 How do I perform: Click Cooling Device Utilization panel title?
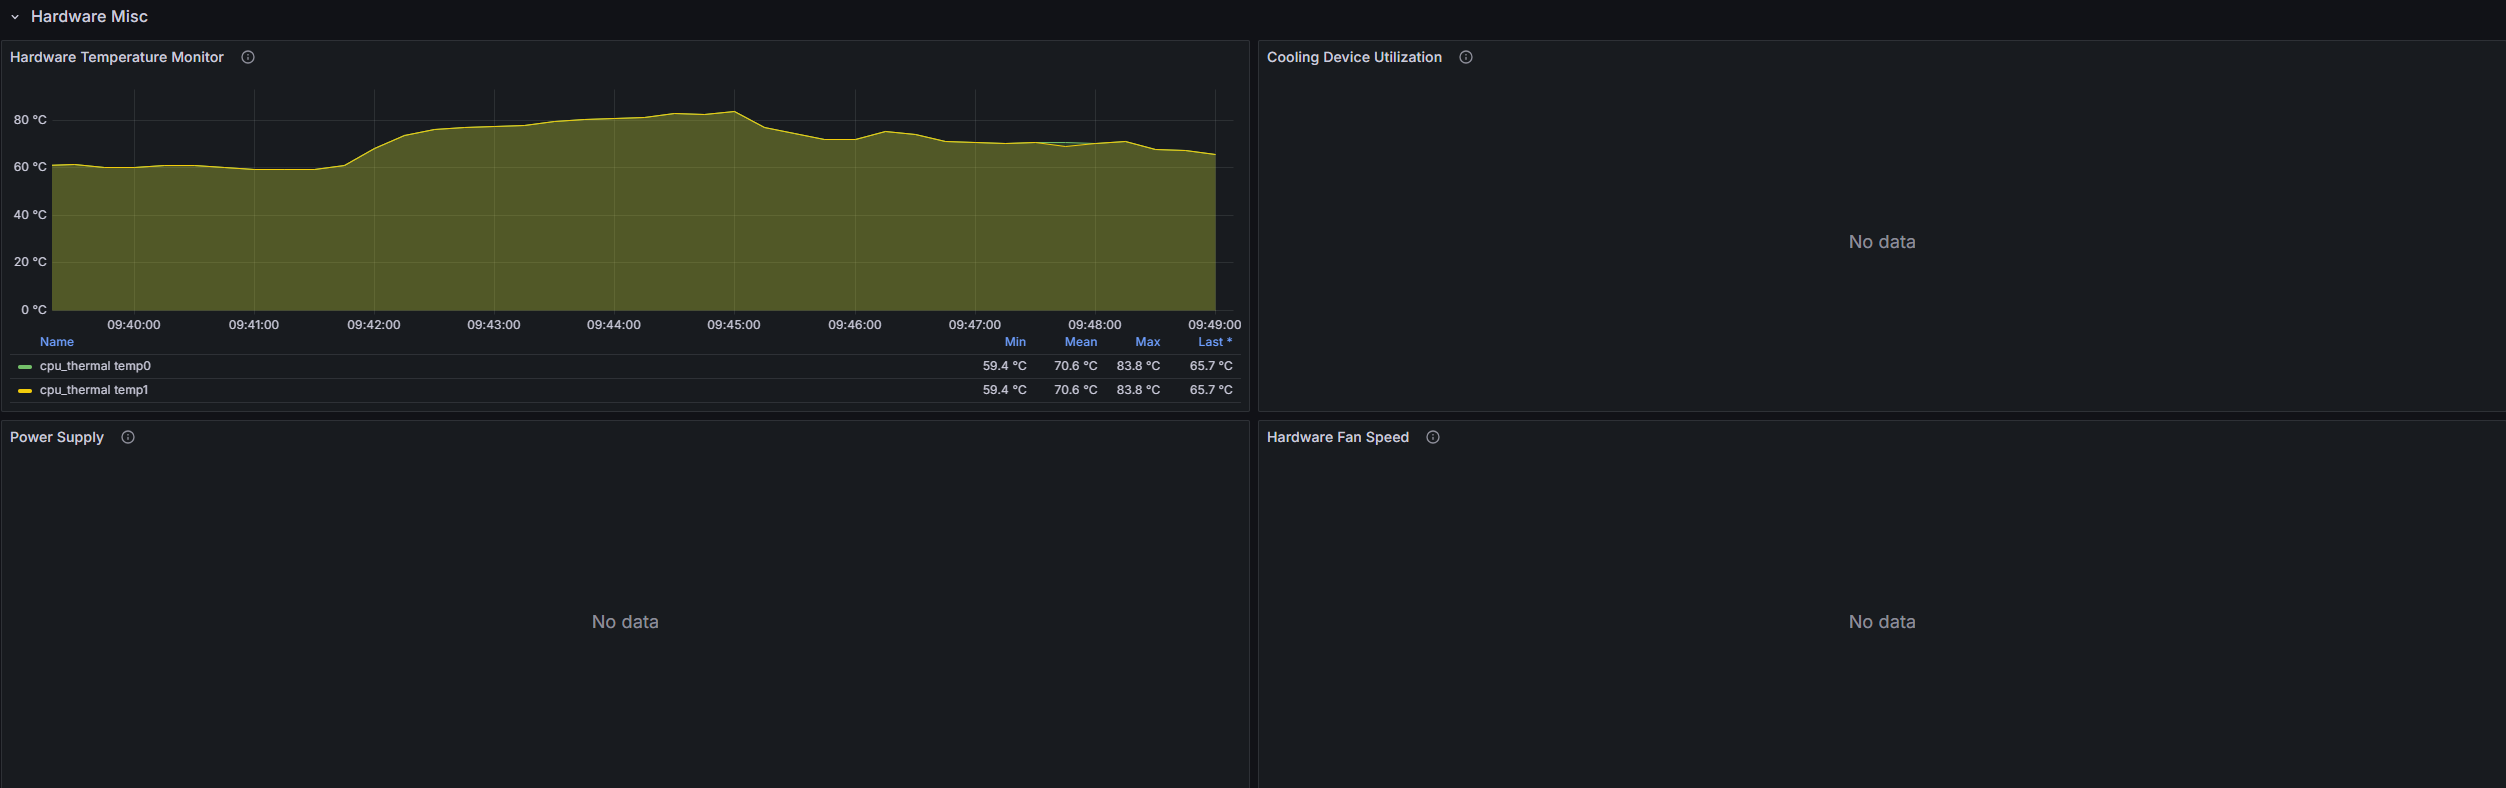pyautogui.click(x=1354, y=57)
